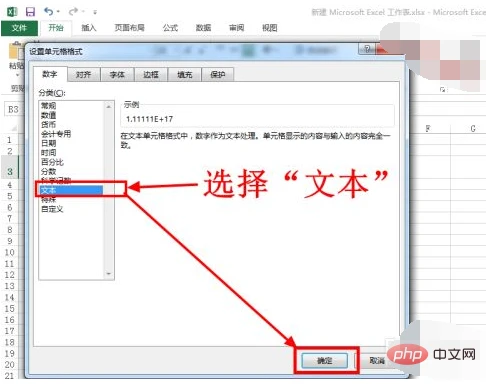This screenshot has width=486, height=387.
Task: Click the dialog help question mark button
Action: point(367,49)
